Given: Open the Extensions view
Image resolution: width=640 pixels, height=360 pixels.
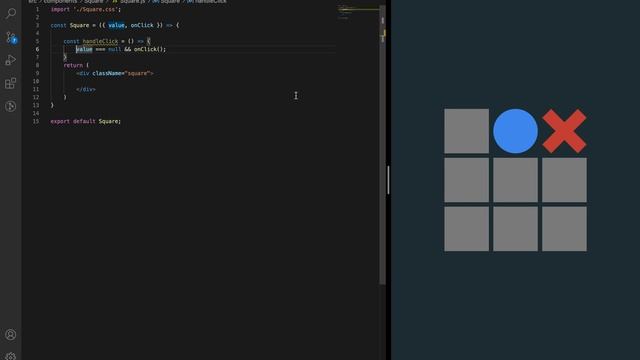Looking at the screenshot, I should click(x=11, y=83).
